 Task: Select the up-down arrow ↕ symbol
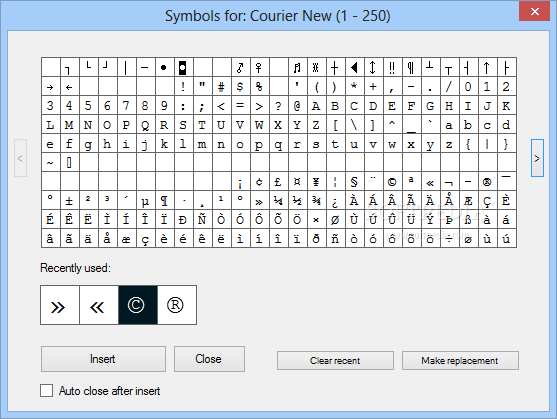tap(373, 67)
